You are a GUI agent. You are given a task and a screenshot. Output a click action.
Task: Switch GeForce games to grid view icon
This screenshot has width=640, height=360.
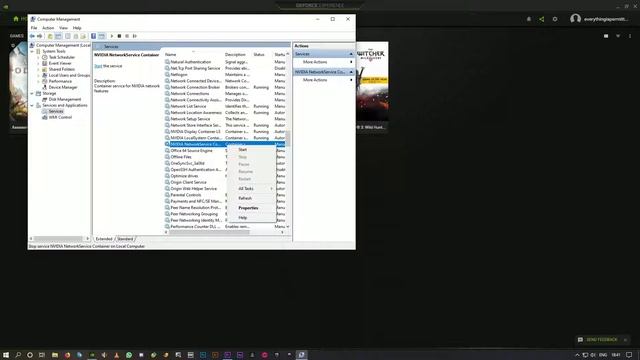[x=606, y=36]
